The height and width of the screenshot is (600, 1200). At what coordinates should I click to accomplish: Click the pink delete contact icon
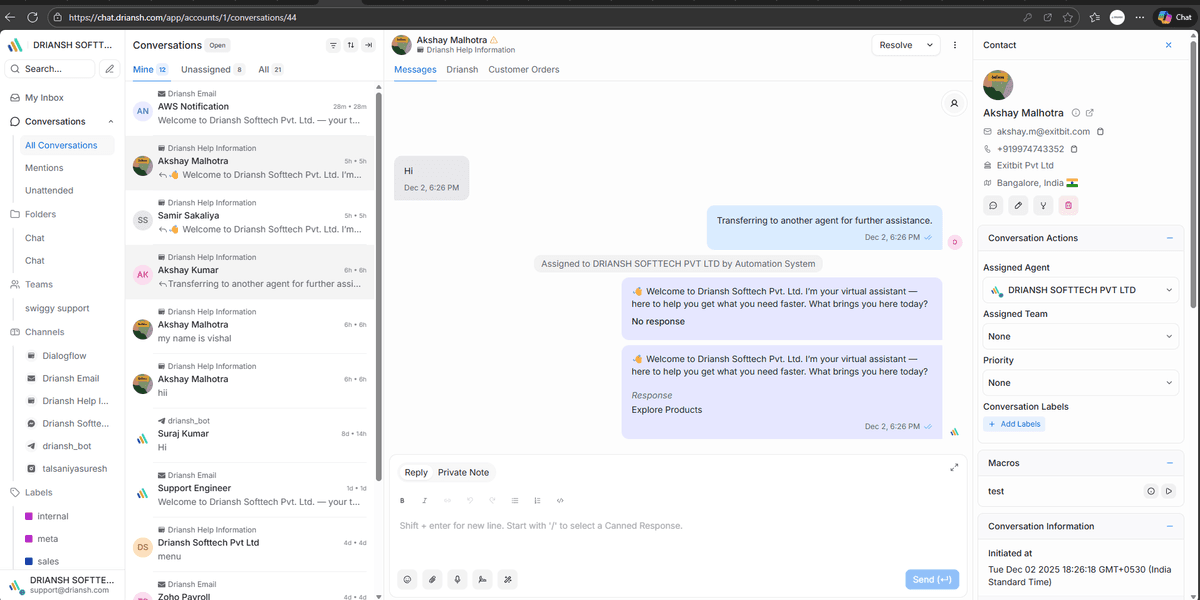pos(1068,205)
